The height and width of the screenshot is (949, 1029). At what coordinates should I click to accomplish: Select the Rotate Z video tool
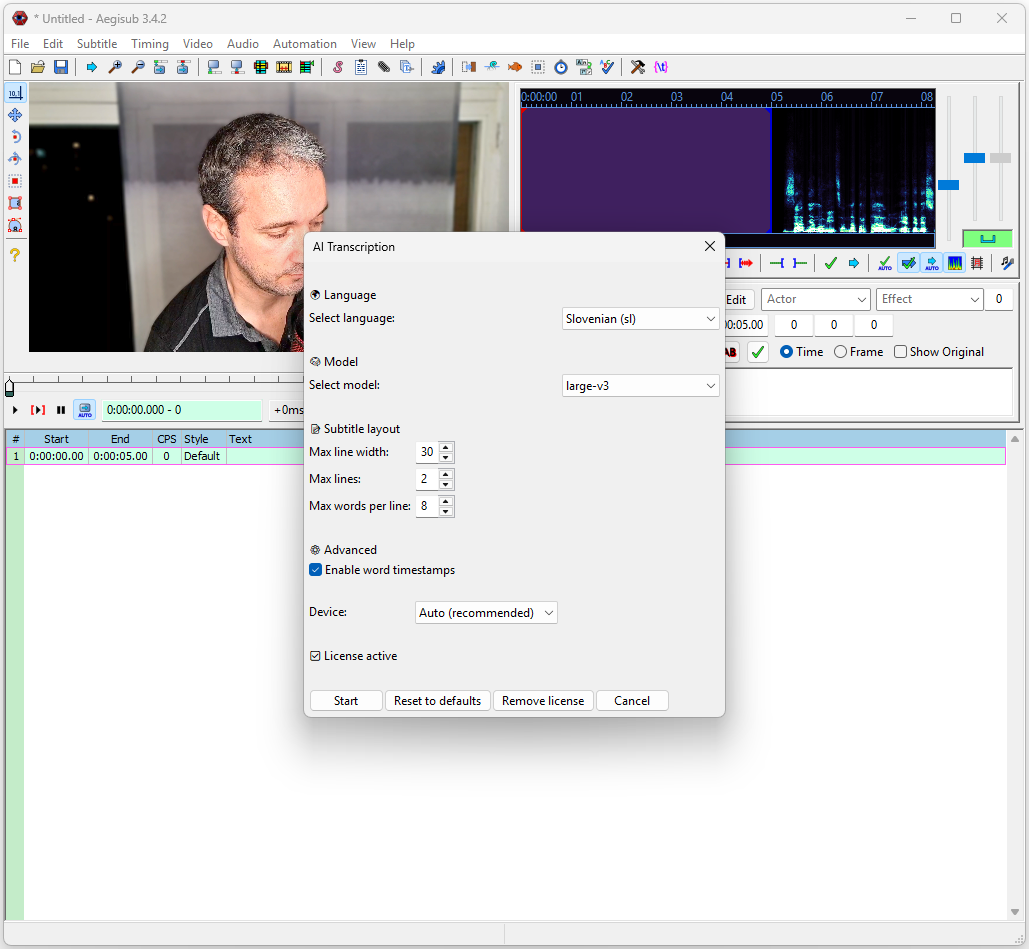15,137
